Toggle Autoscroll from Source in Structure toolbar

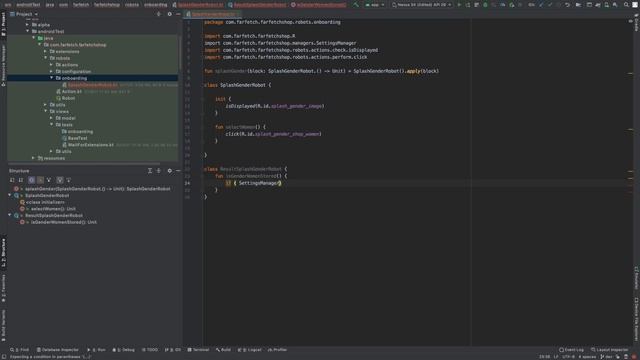(x=69, y=180)
